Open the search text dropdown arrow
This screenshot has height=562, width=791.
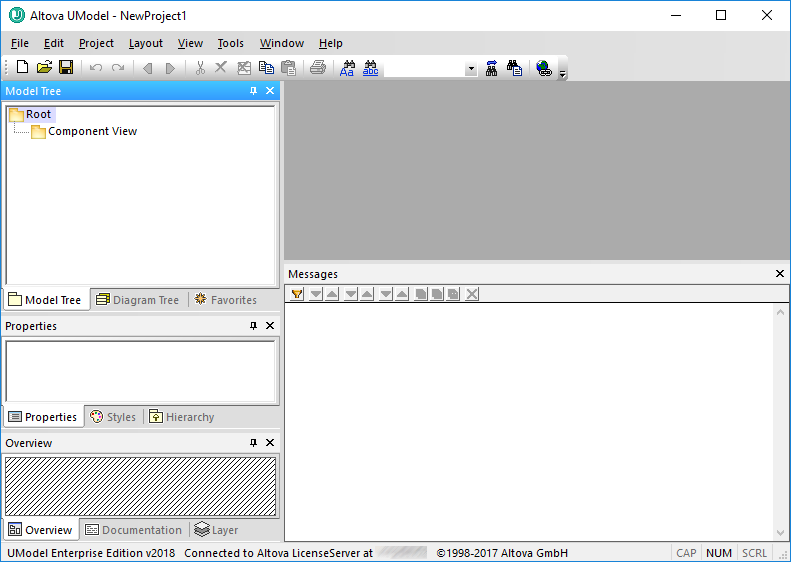470,69
